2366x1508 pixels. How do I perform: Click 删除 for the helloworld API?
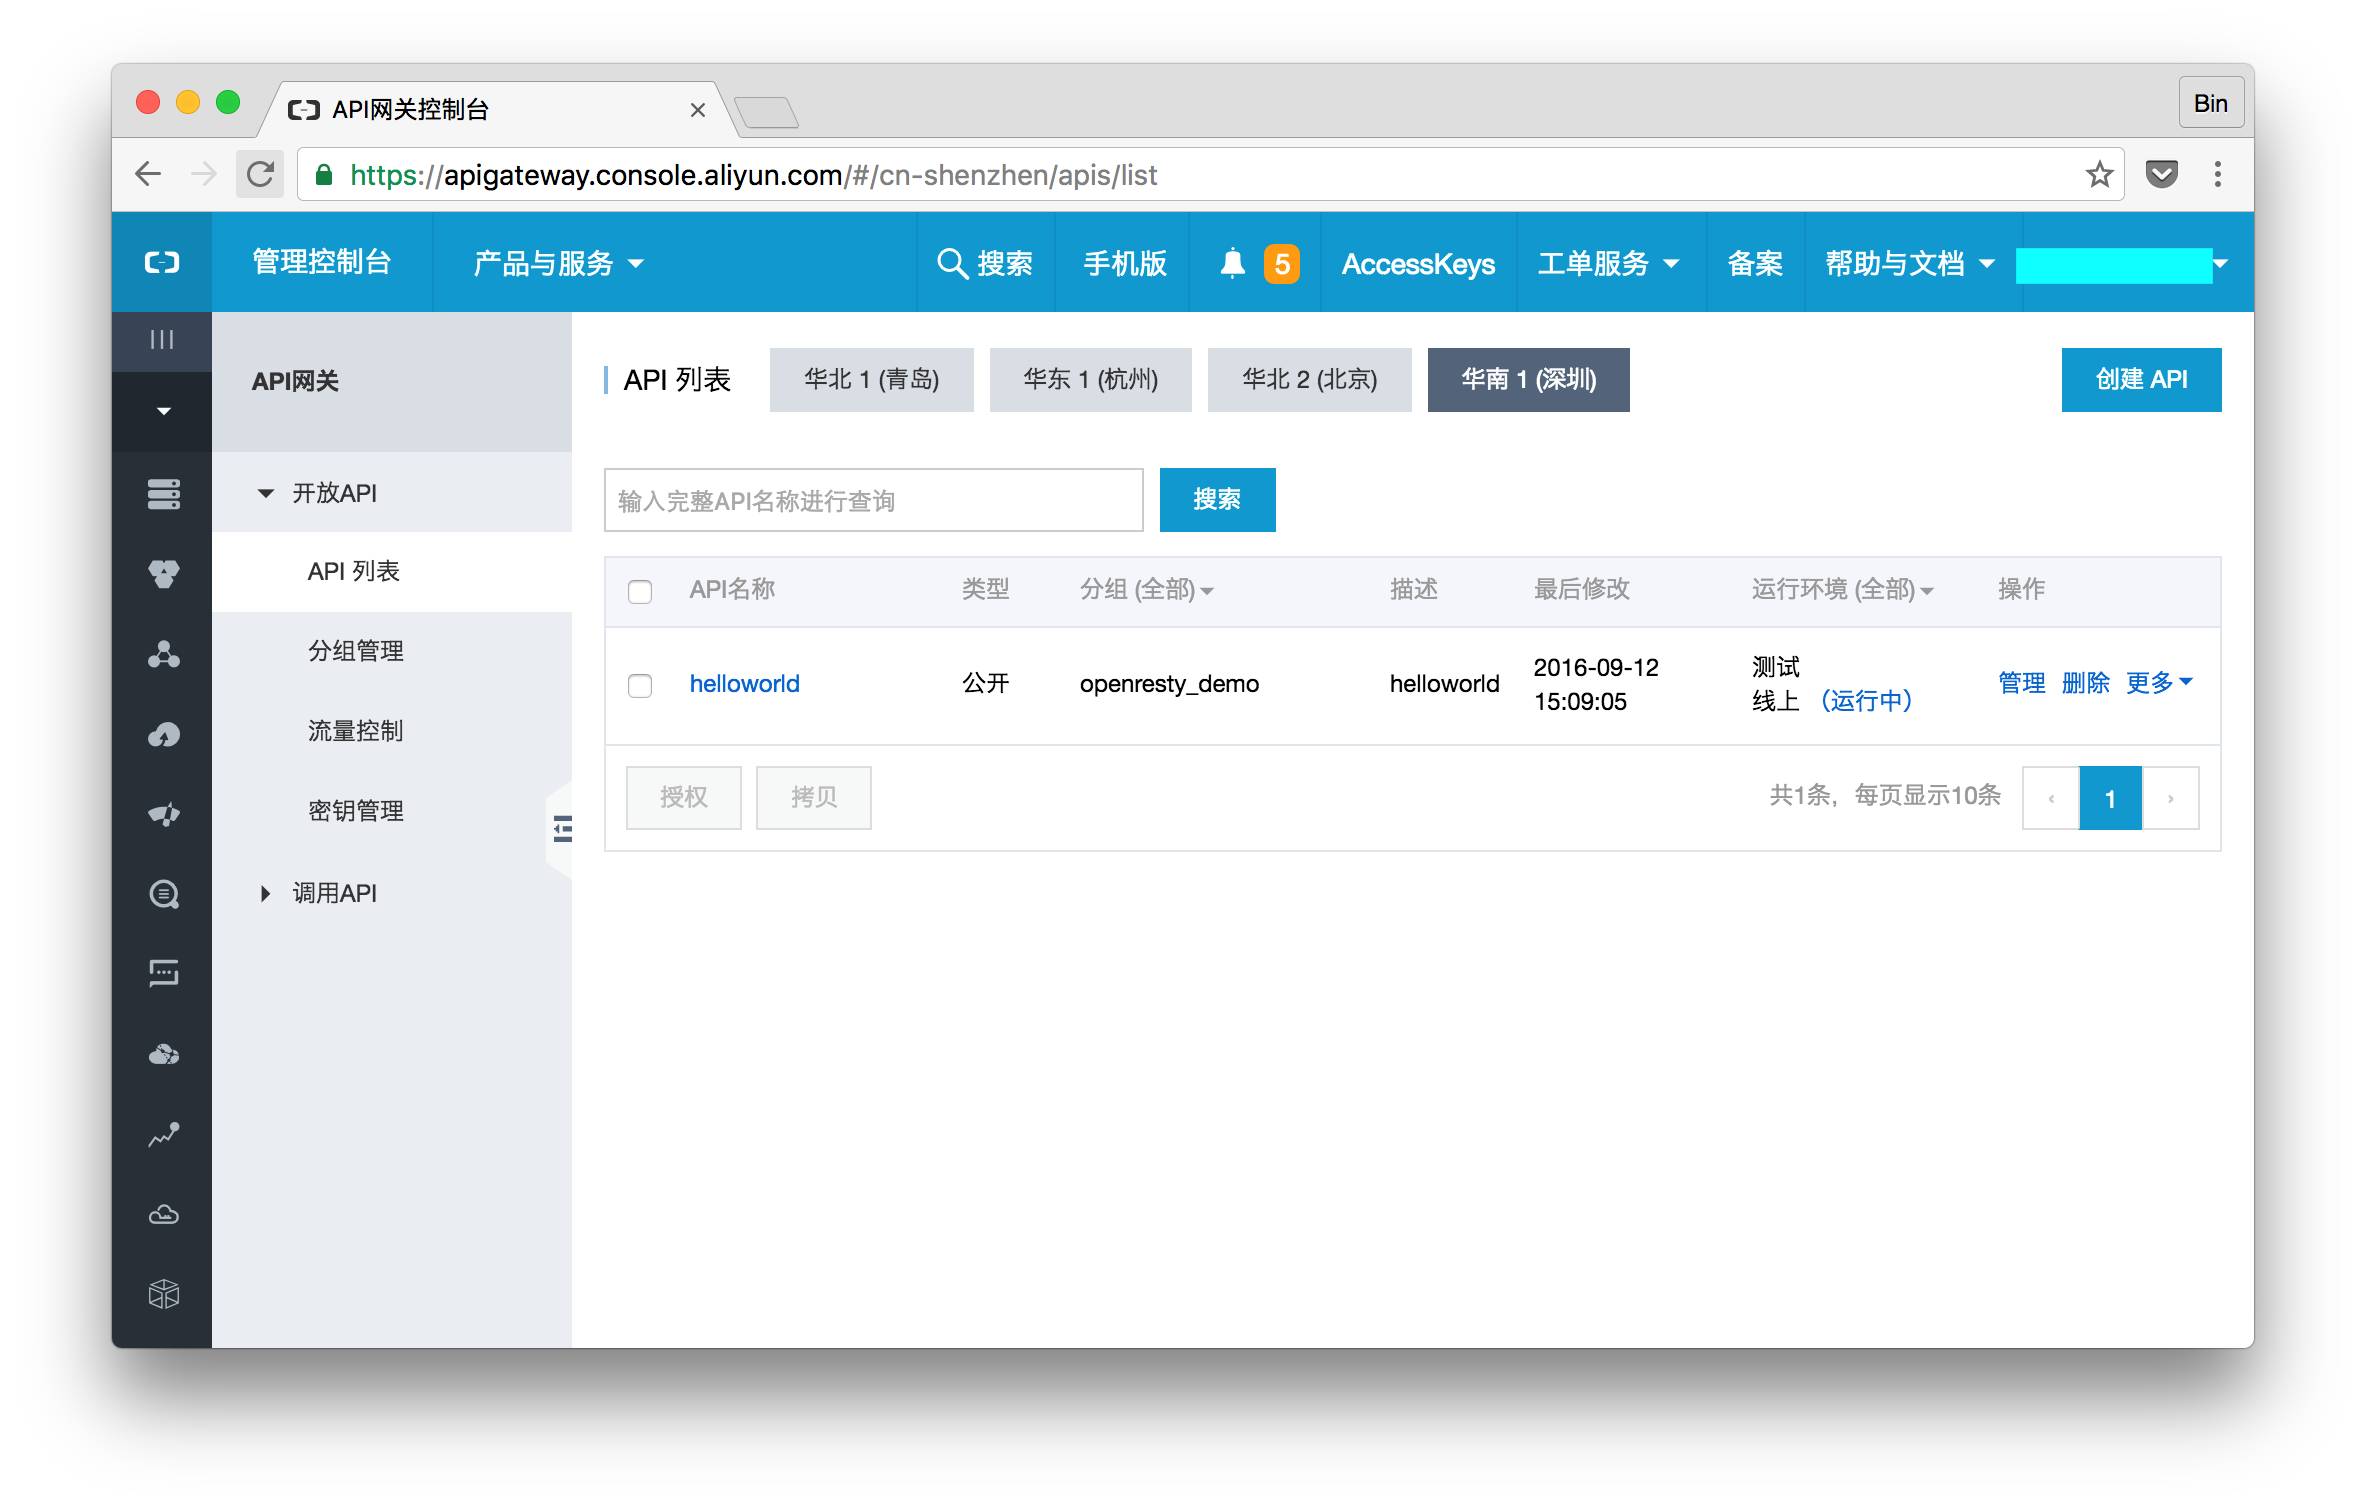click(2085, 682)
